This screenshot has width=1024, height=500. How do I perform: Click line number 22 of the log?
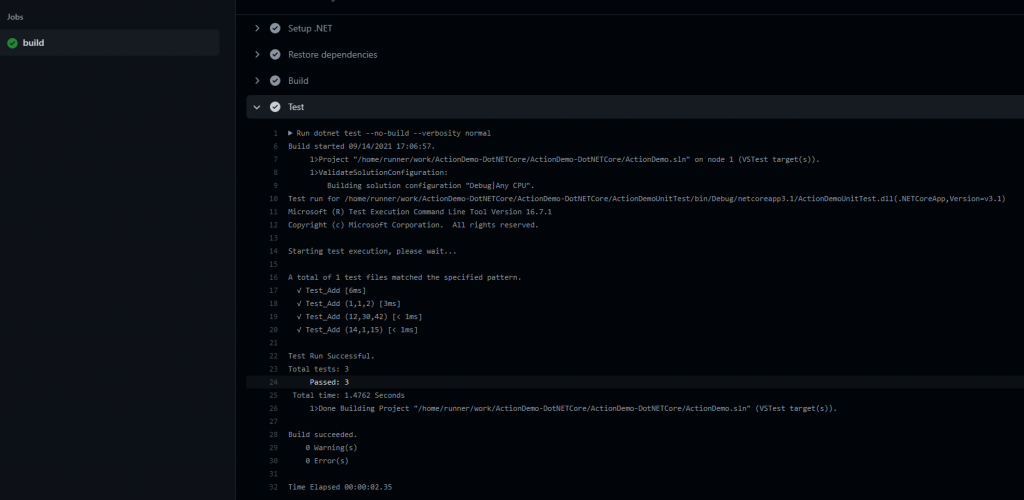click(272, 356)
